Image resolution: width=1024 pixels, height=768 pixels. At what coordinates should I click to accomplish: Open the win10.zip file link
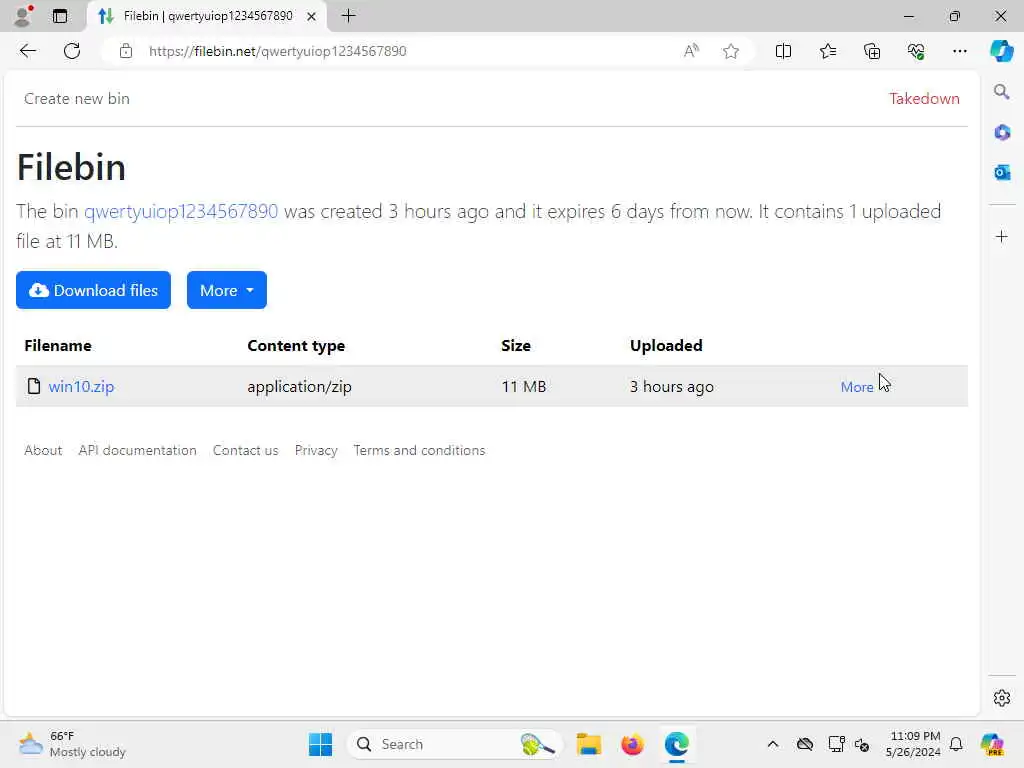pyautogui.click(x=81, y=386)
